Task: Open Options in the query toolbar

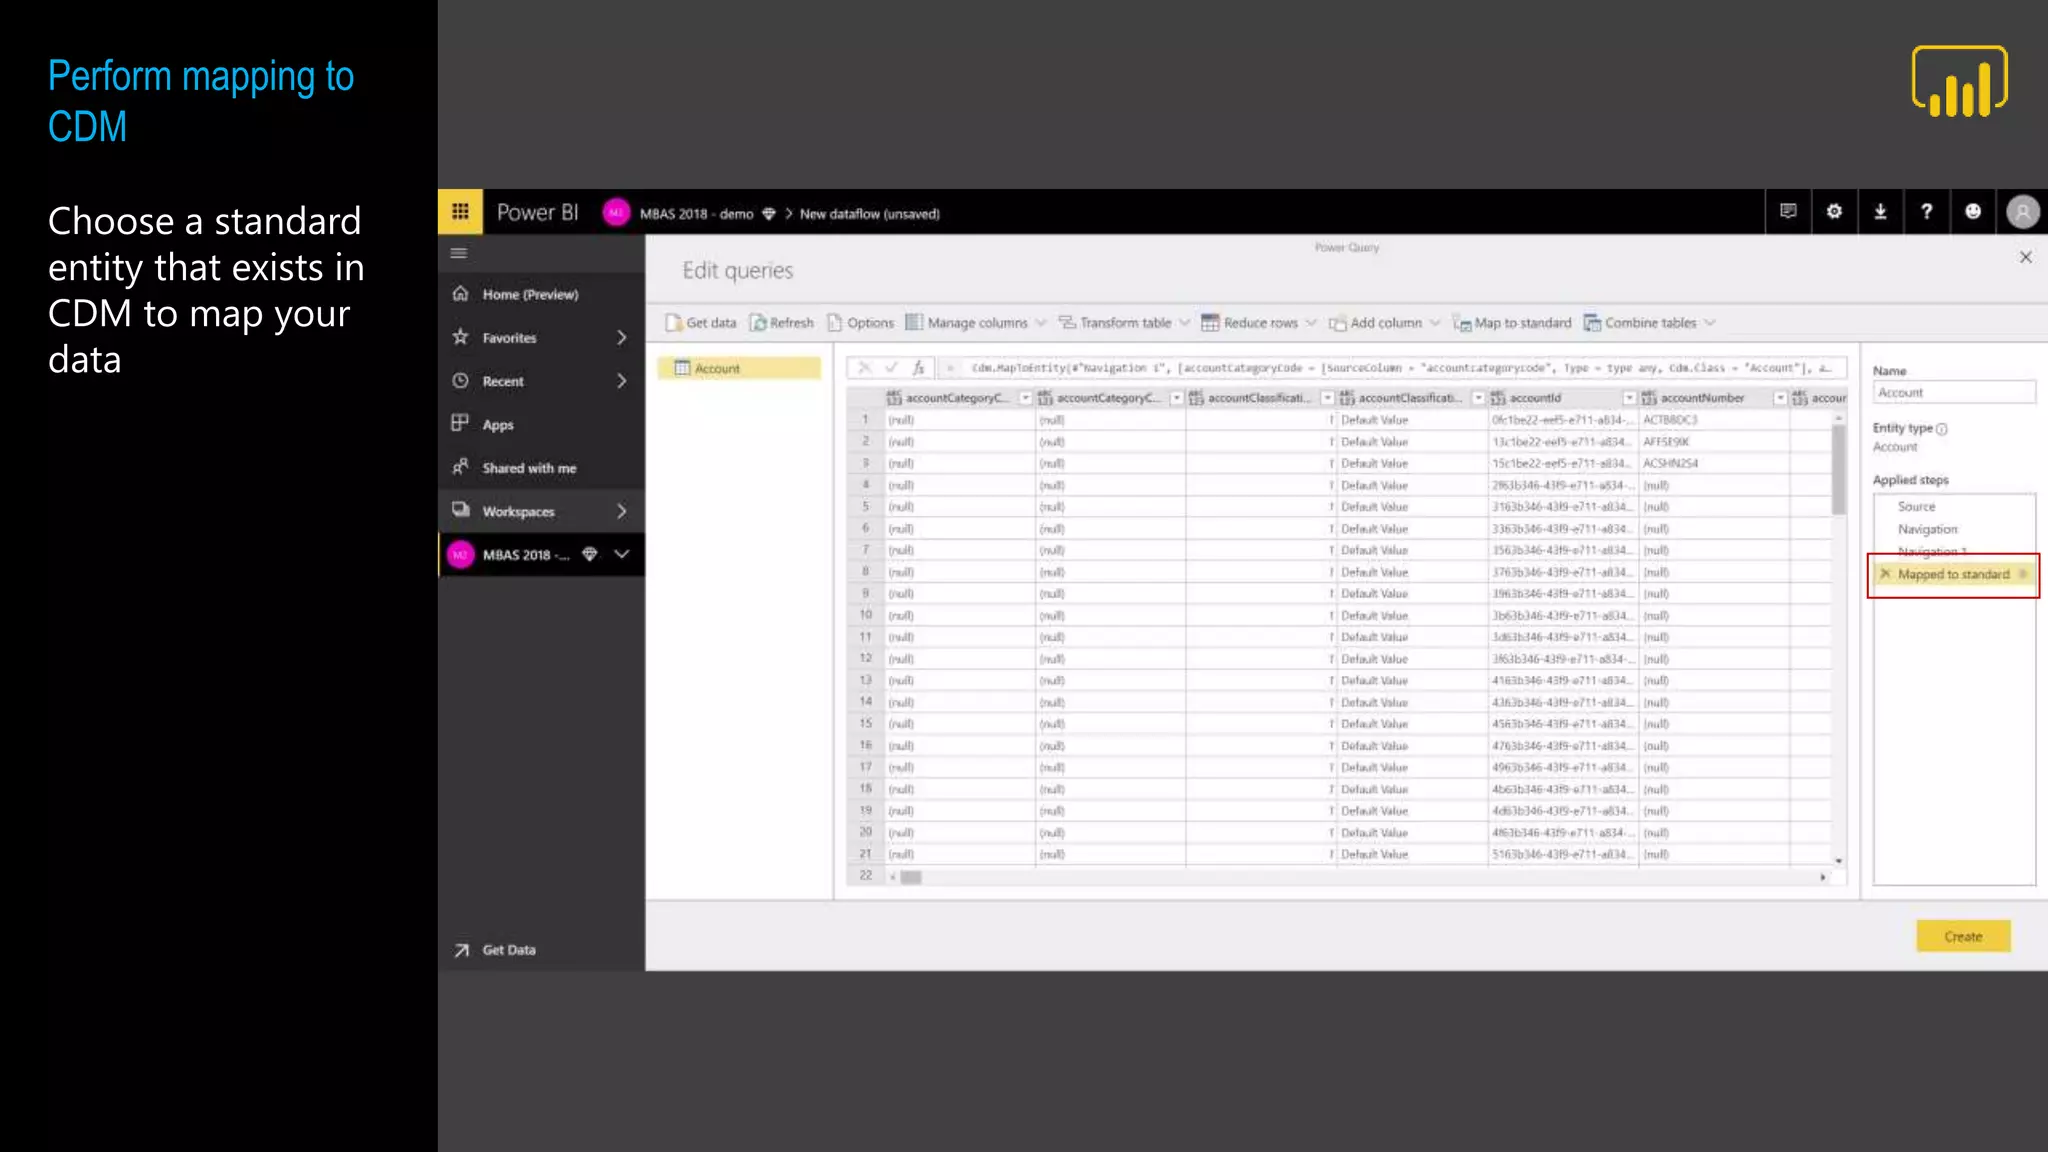Action: pyautogui.click(x=861, y=323)
